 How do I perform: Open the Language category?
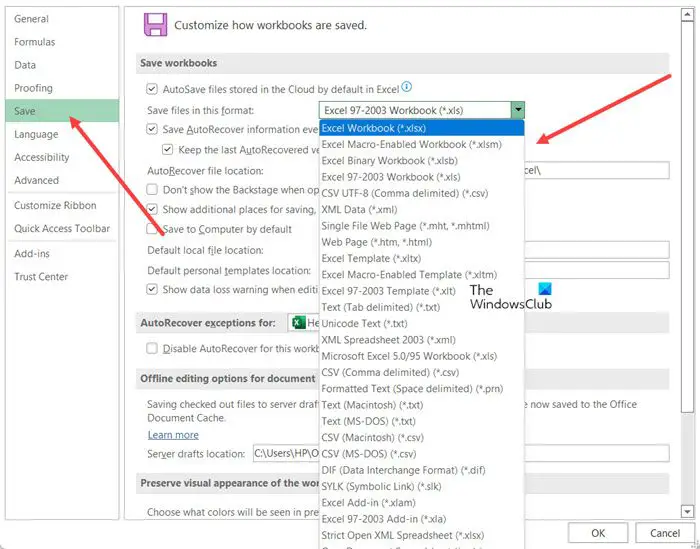pos(62,134)
